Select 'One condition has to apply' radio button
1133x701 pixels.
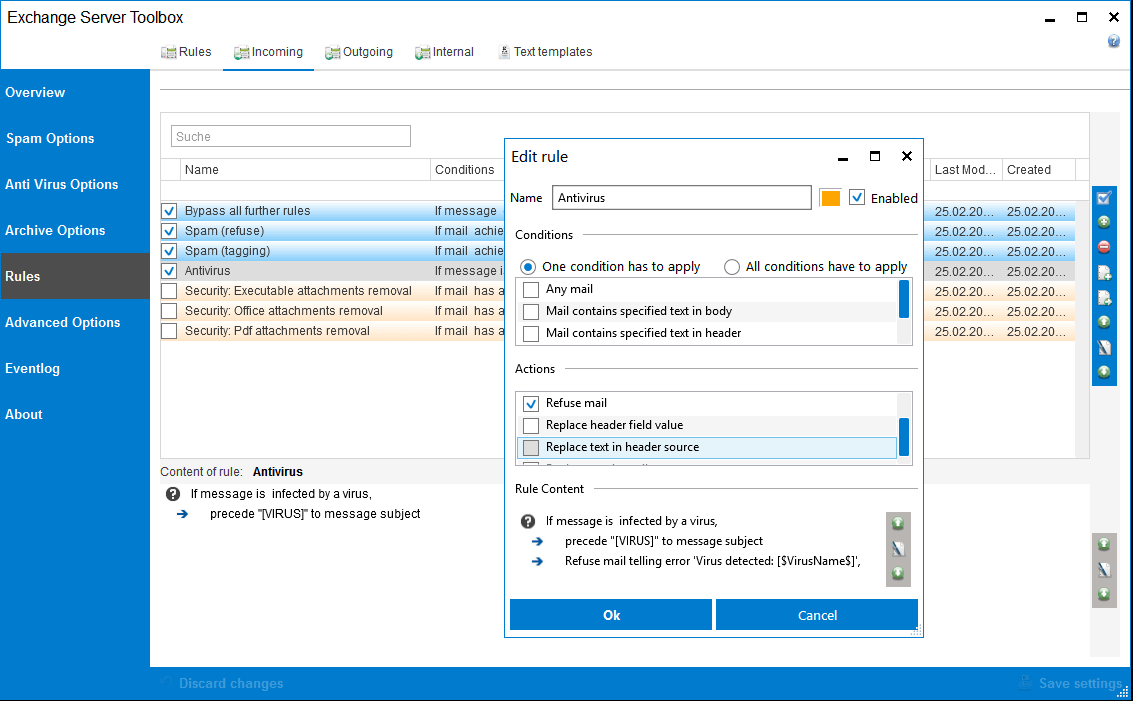[528, 267]
